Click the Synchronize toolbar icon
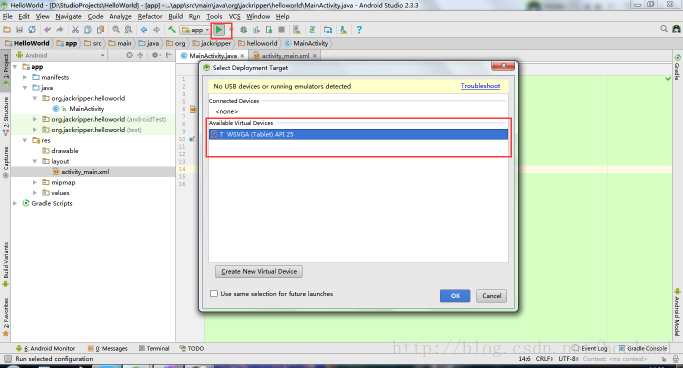This screenshot has height=368, width=683. (x=32, y=30)
